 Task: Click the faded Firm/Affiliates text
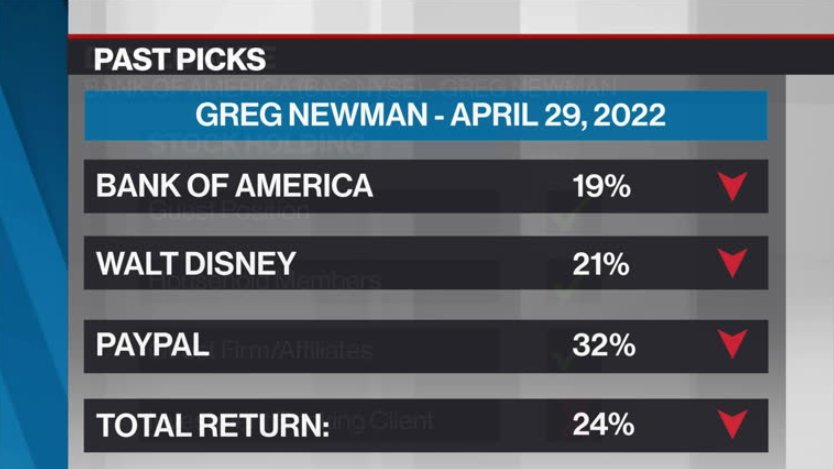point(296,350)
